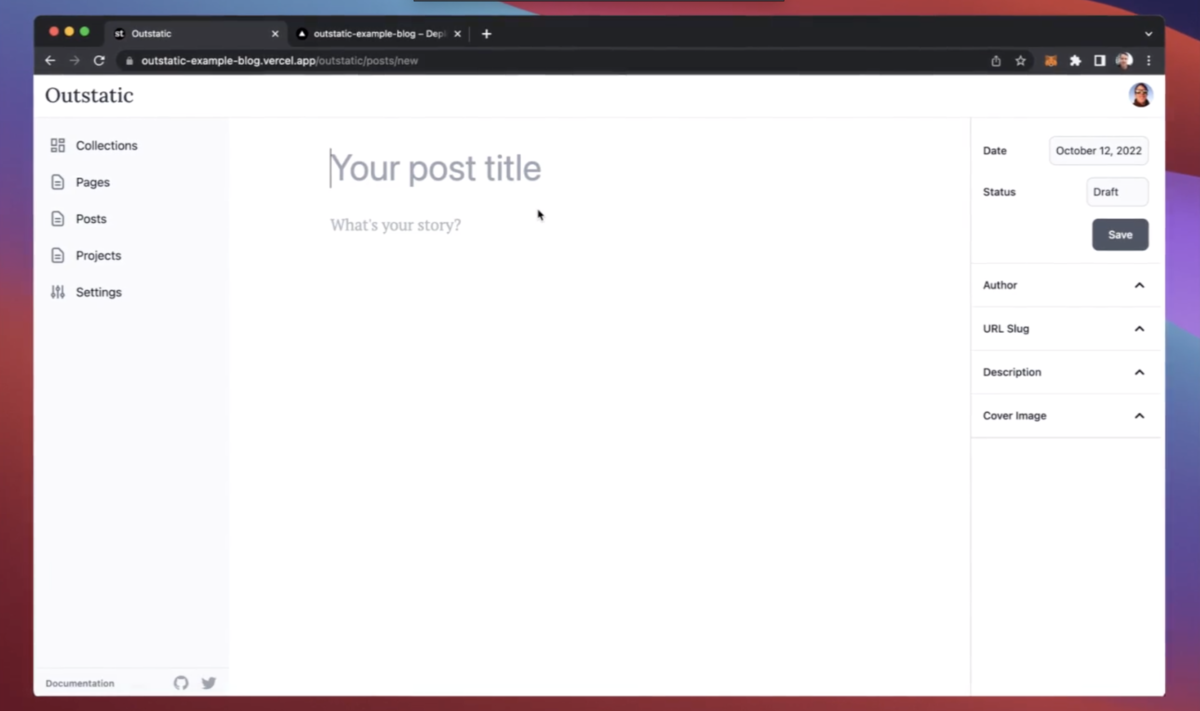Change the Status field from Draft
Image resolution: width=1200 pixels, height=711 pixels.
point(1117,191)
